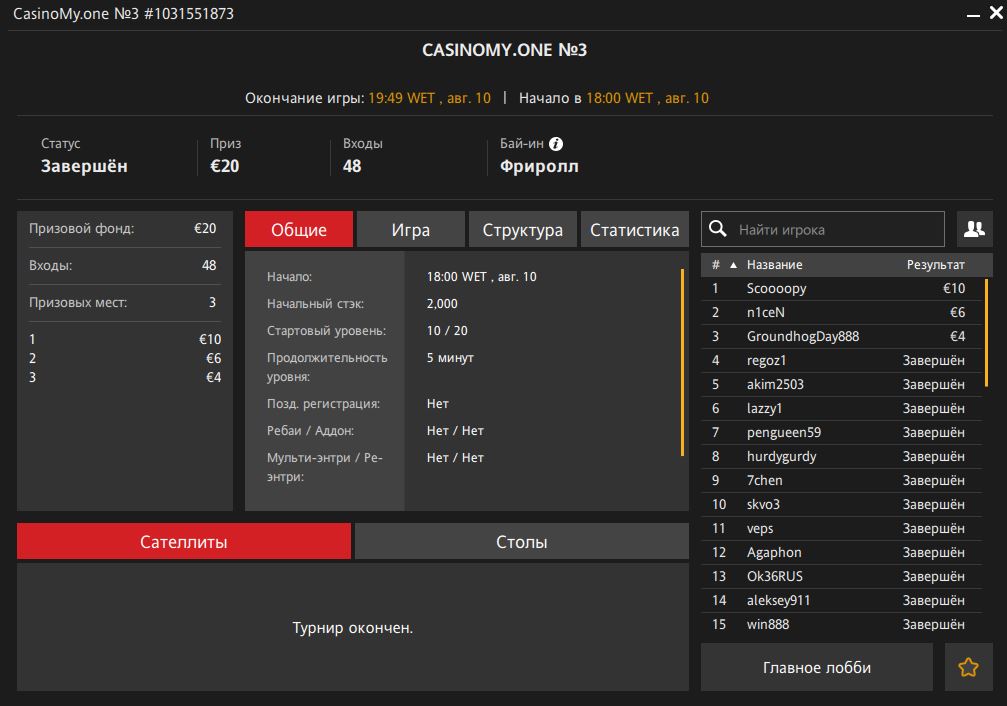
Task: Select the Сателлиты tab
Action: (184, 542)
